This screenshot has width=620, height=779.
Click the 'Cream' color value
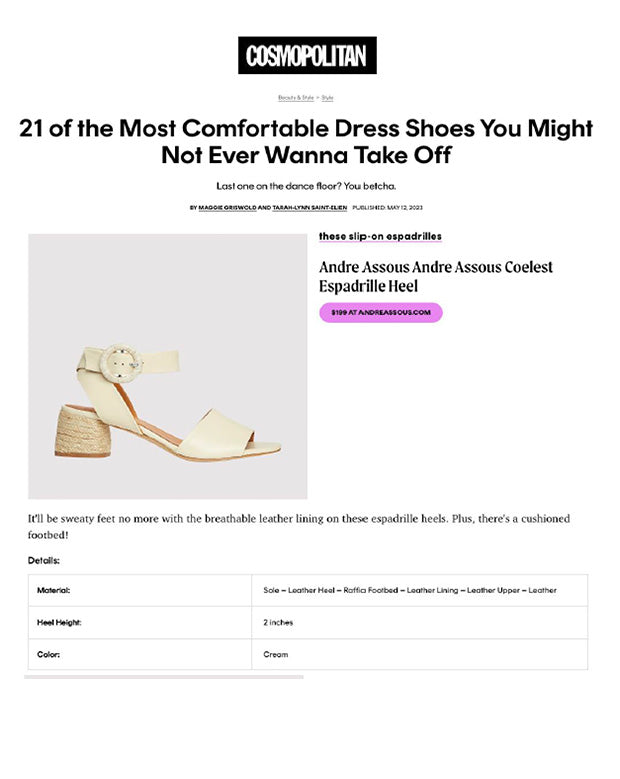pos(276,655)
